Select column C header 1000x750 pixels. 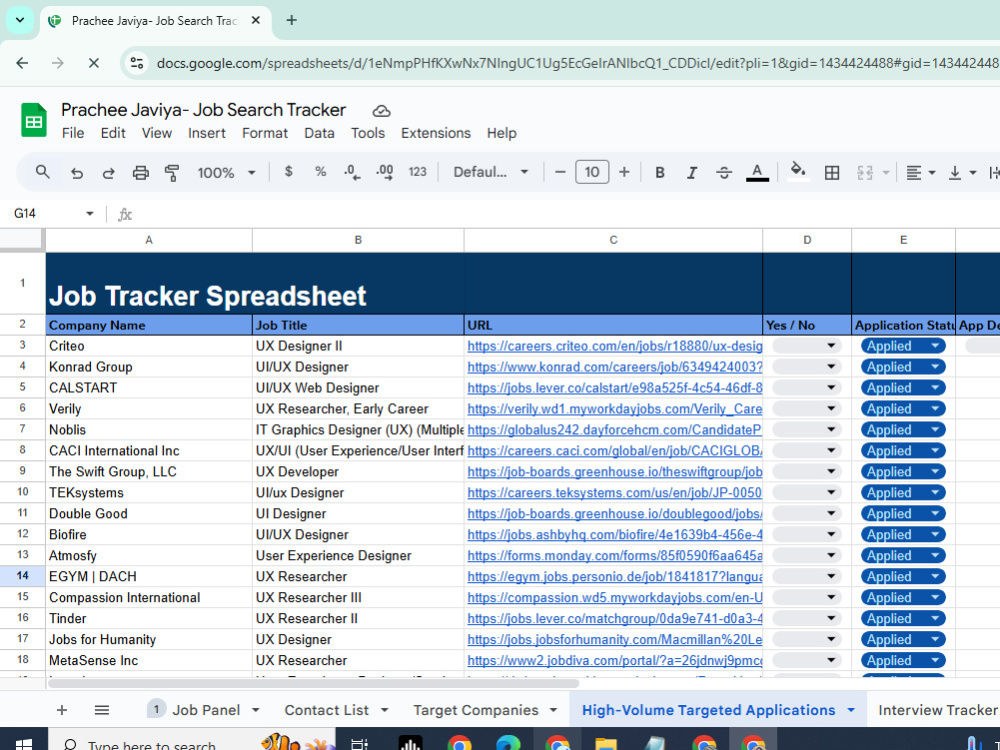pyautogui.click(x=613, y=240)
